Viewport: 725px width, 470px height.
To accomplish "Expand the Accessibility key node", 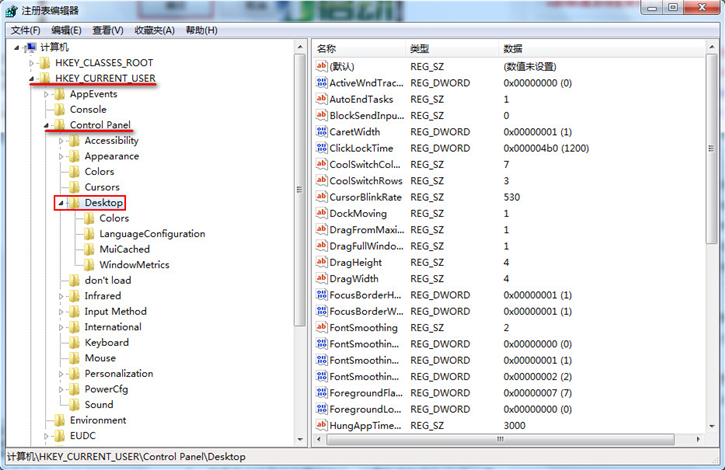I will 61,141.
